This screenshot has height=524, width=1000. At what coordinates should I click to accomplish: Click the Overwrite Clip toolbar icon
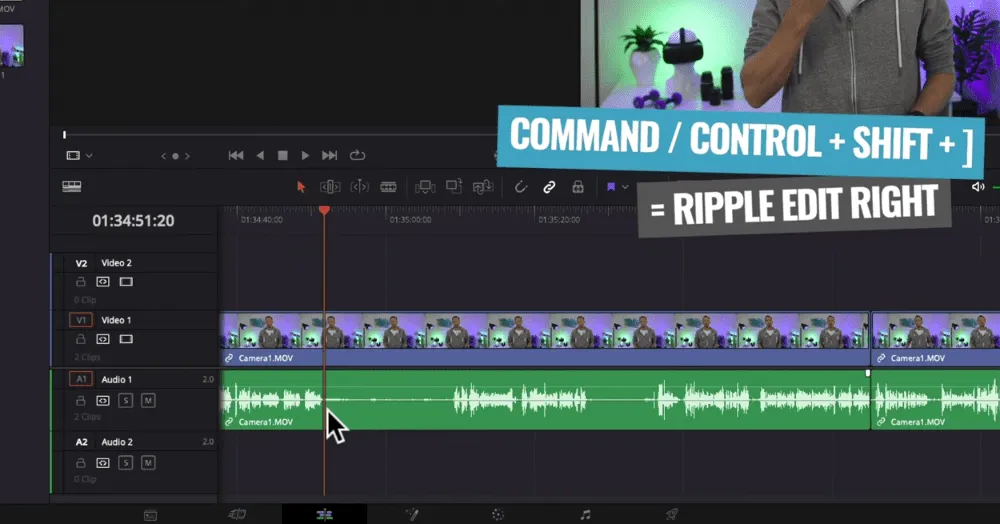(x=454, y=187)
